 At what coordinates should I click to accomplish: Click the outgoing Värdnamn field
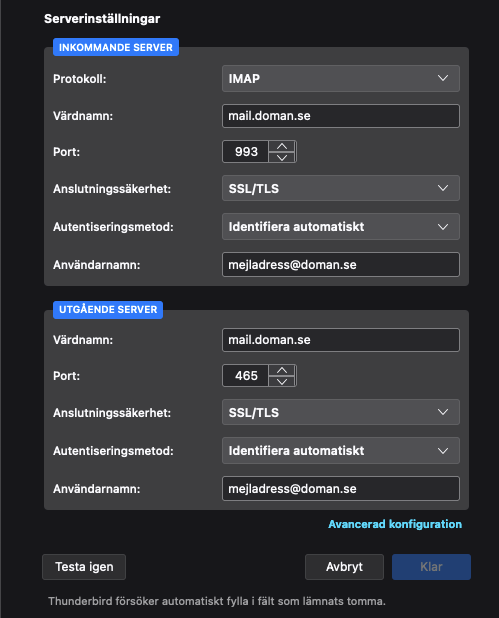[341, 340]
